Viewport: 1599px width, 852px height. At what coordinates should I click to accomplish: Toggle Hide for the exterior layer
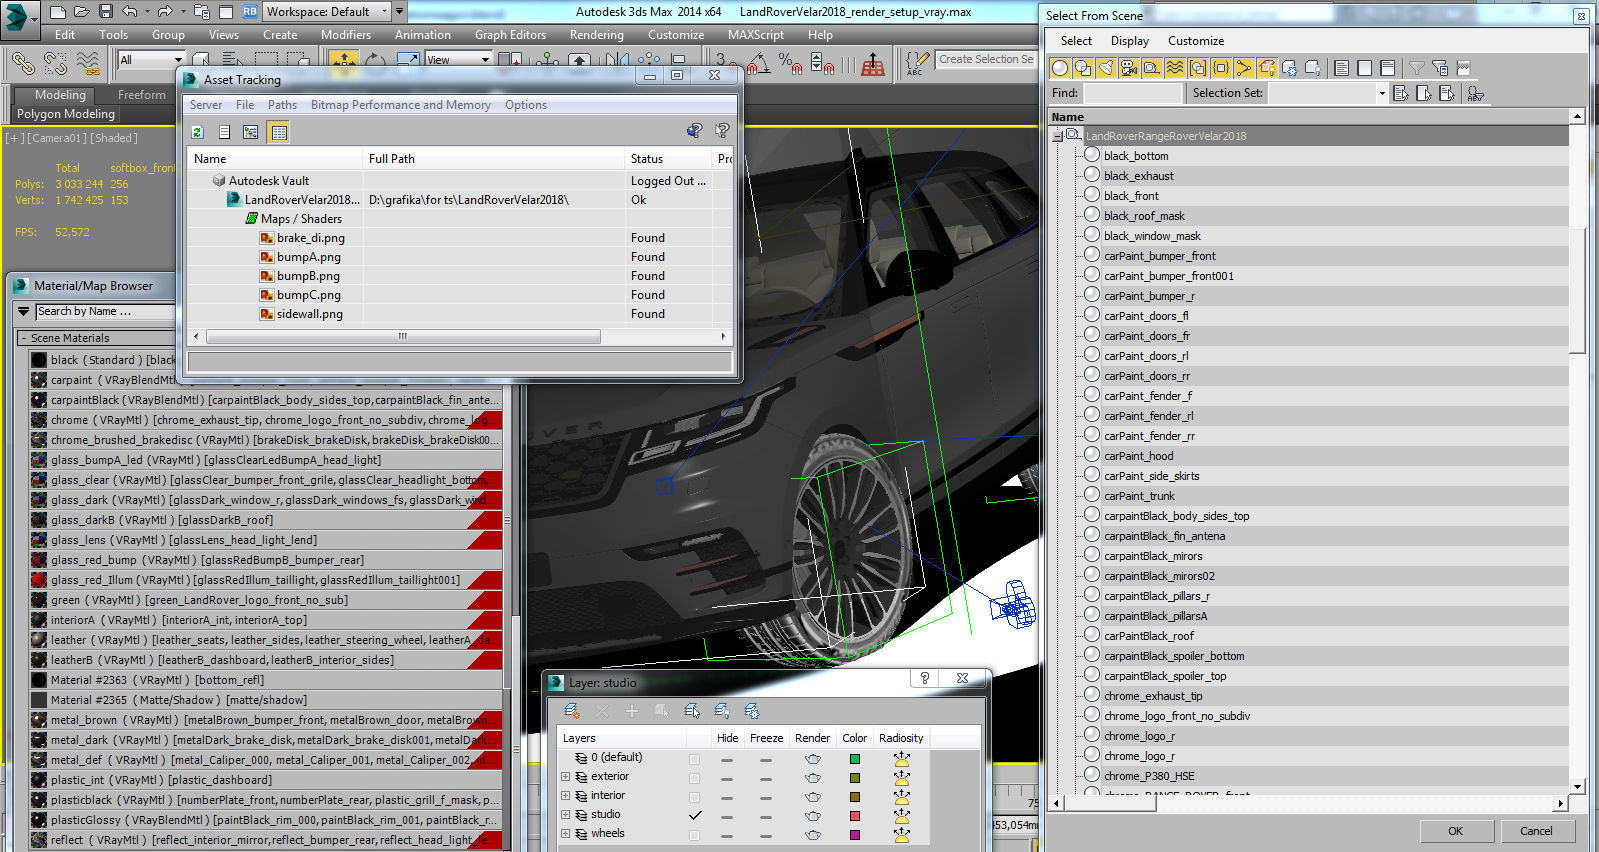(x=727, y=778)
